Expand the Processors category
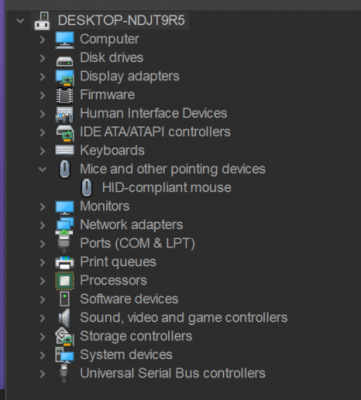 pyautogui.click(x=42, y=281)
